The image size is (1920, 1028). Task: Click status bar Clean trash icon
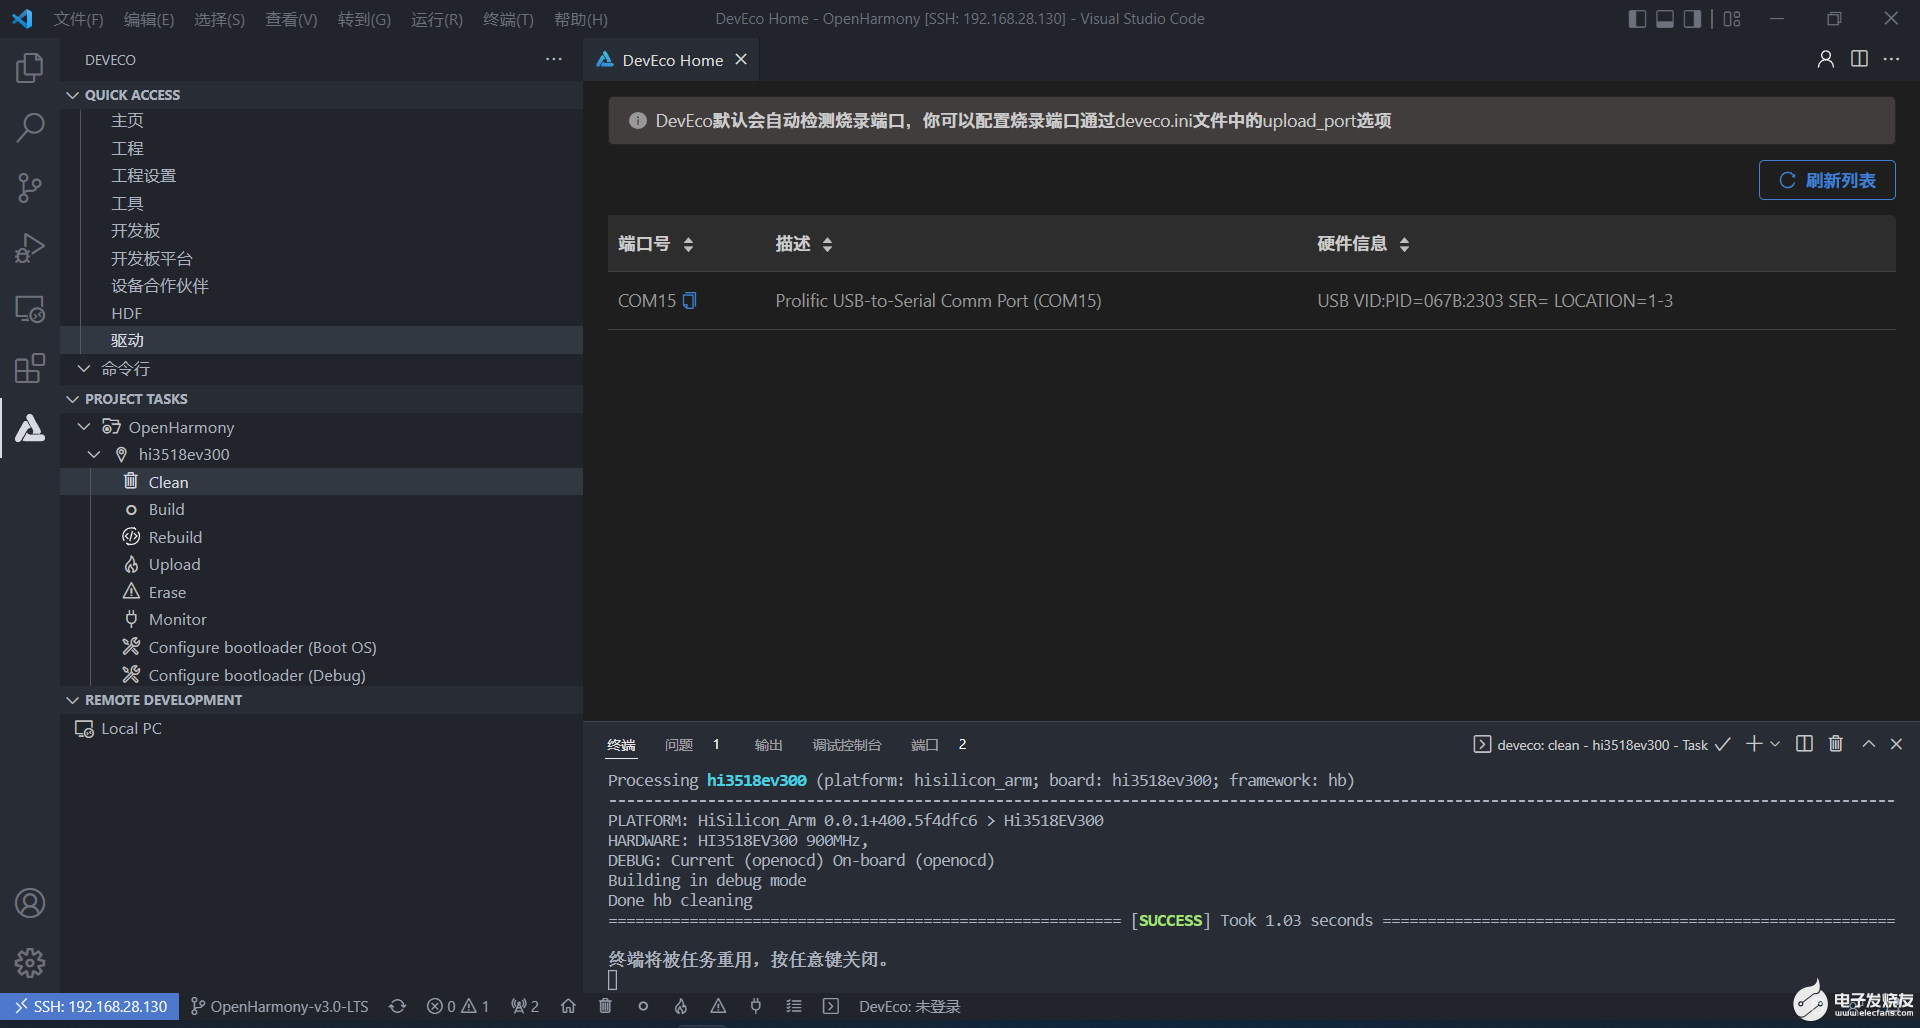coord(605,1006)
